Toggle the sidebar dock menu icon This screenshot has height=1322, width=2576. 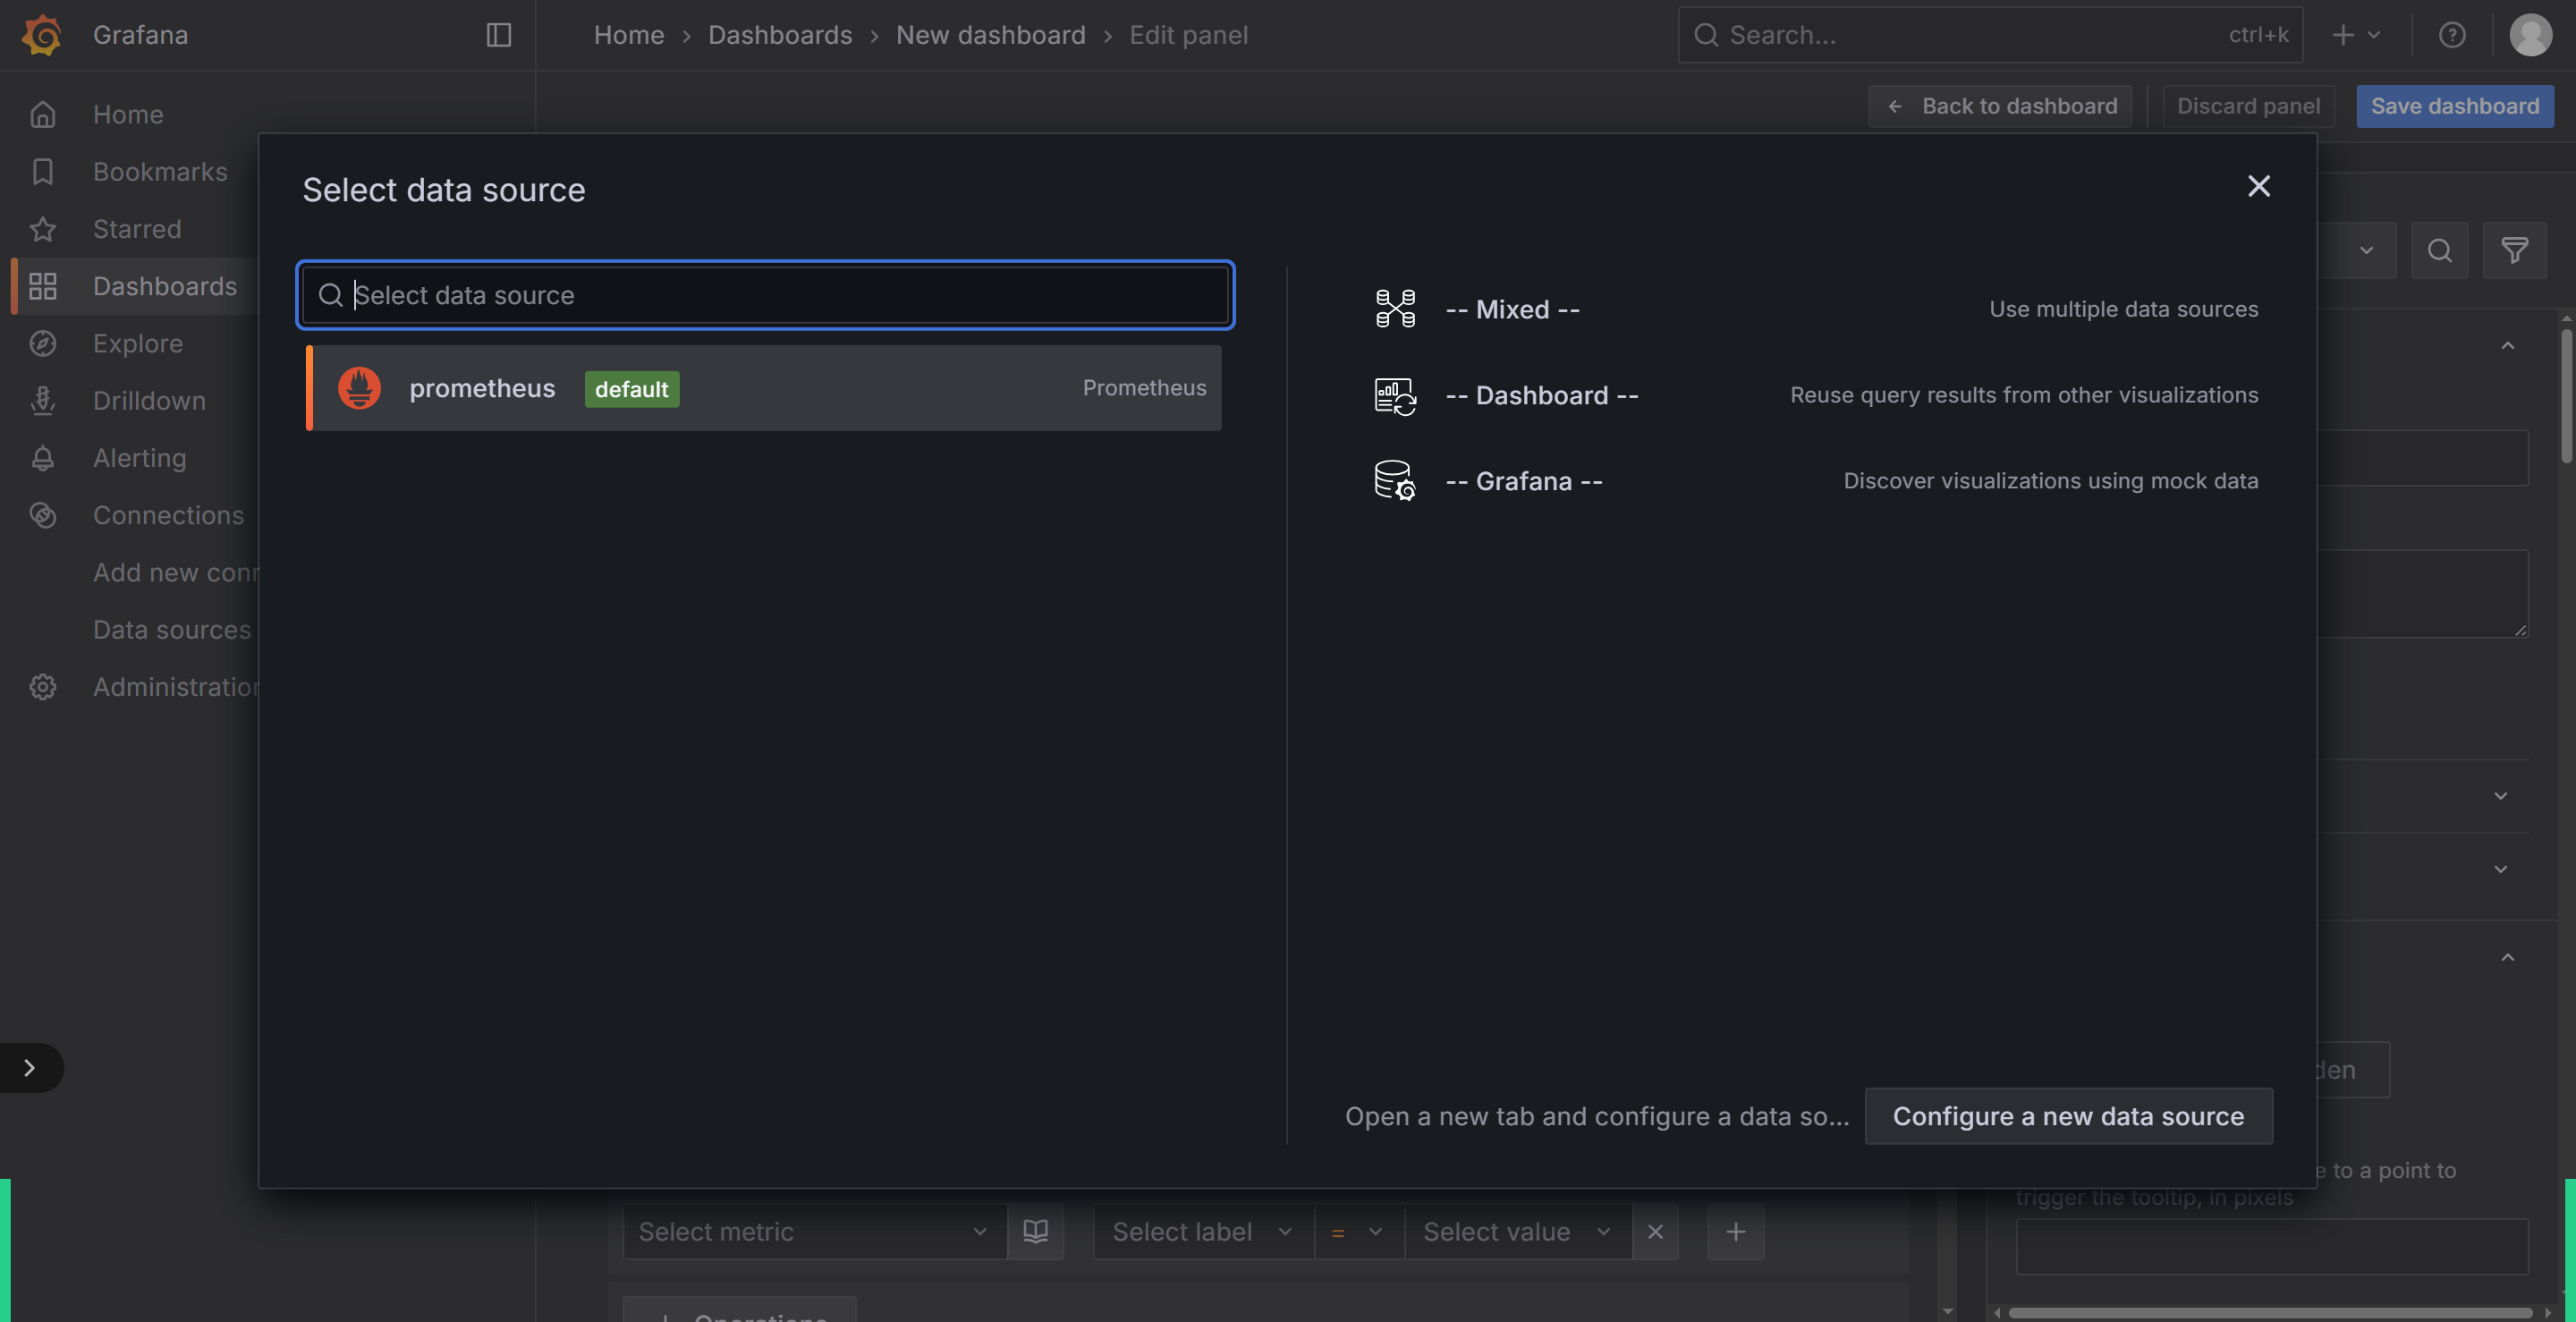[499, 35]
